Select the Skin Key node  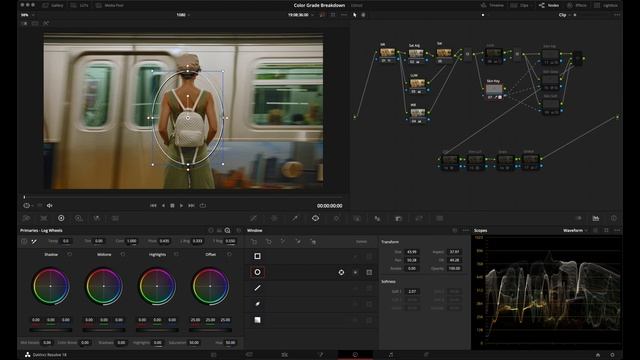pos(494,89)
